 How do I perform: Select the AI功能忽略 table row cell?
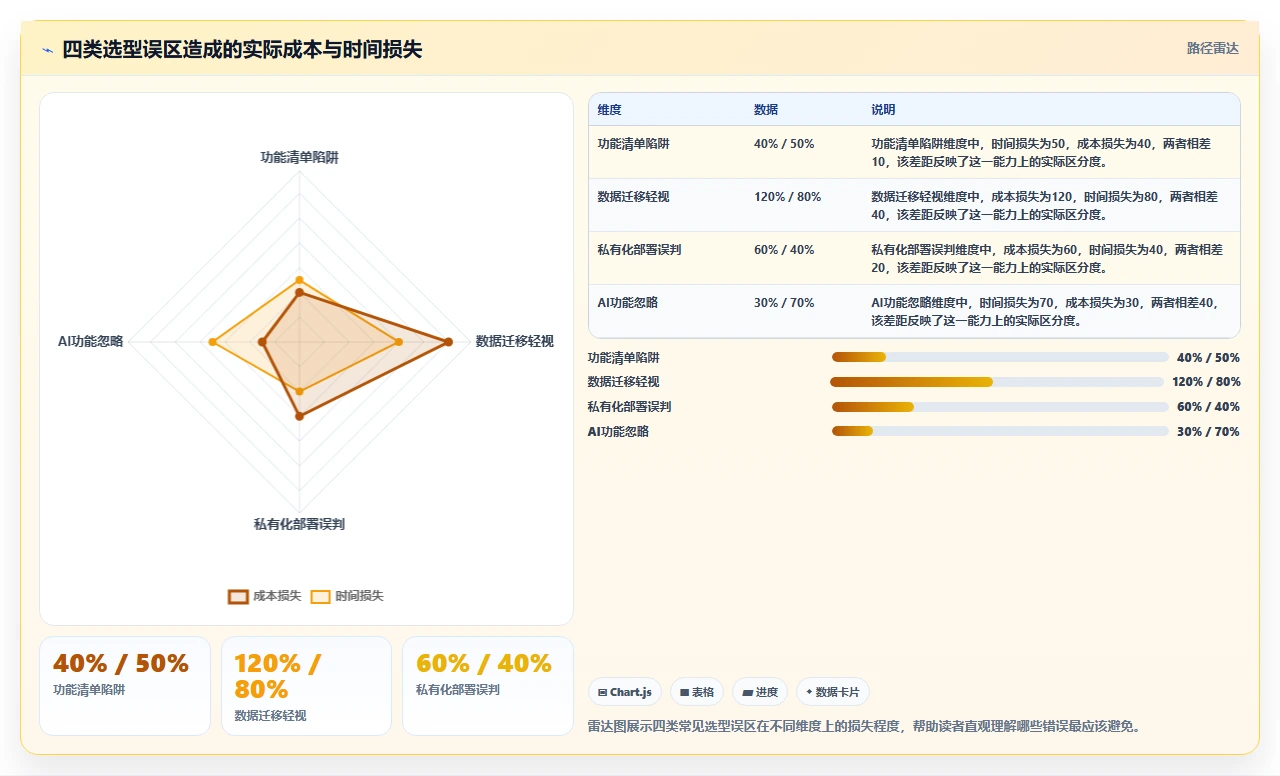click(666, 311)
